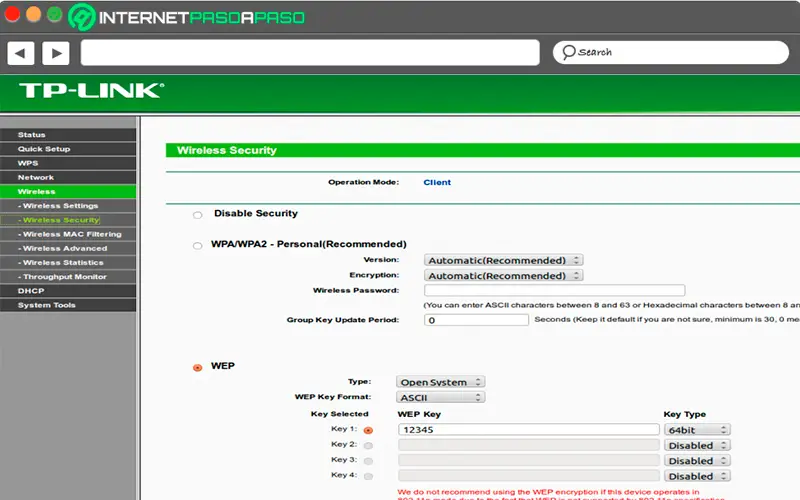Screen dimensions: 800x500
Task: Click the InternetPasoaPaso logo icon
Action: pos(82,17)
